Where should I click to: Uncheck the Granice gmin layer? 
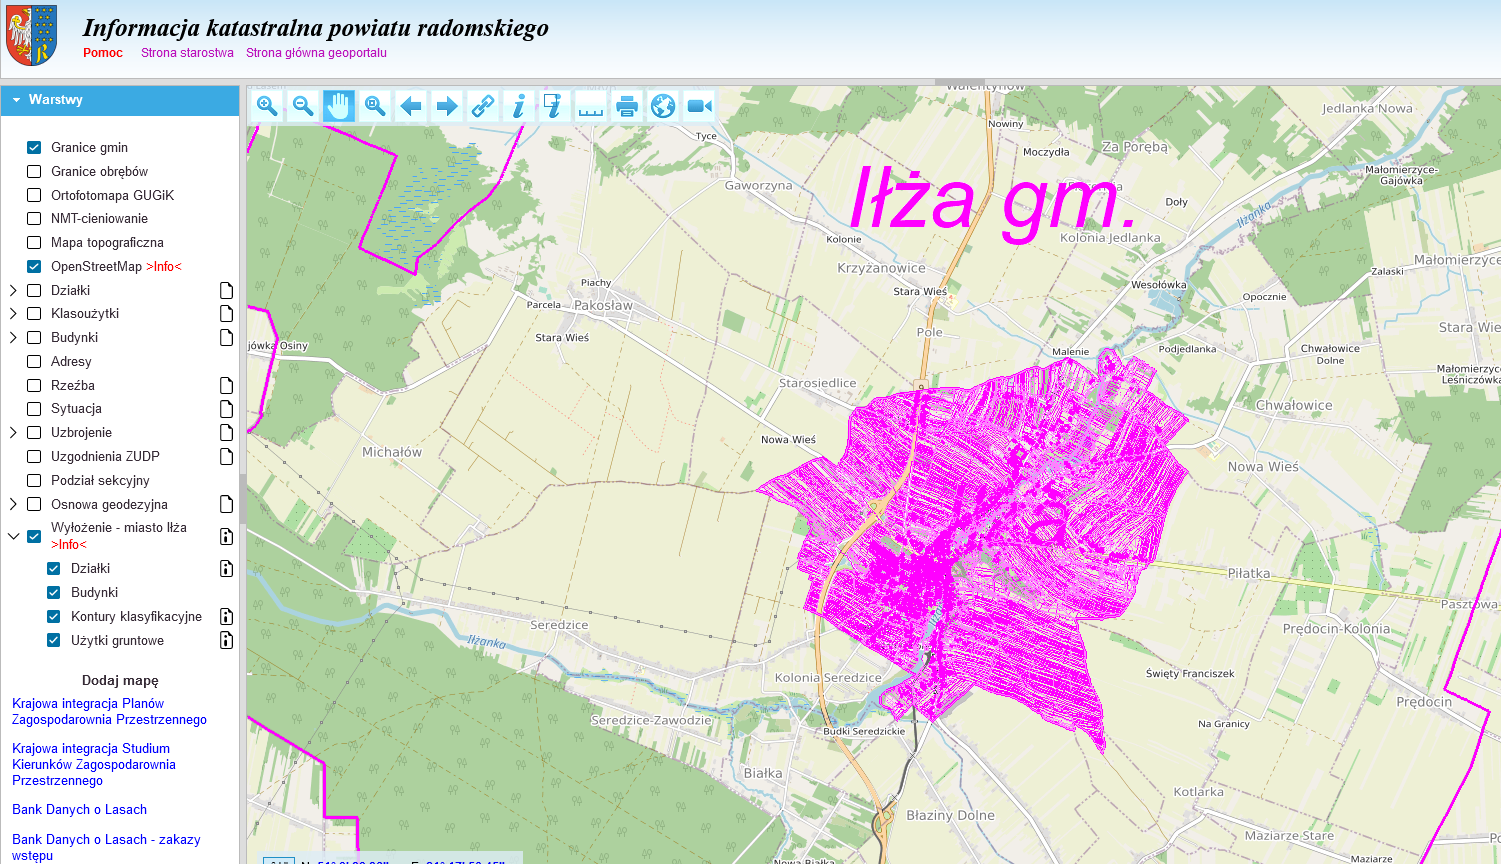[x=34, y=147]
